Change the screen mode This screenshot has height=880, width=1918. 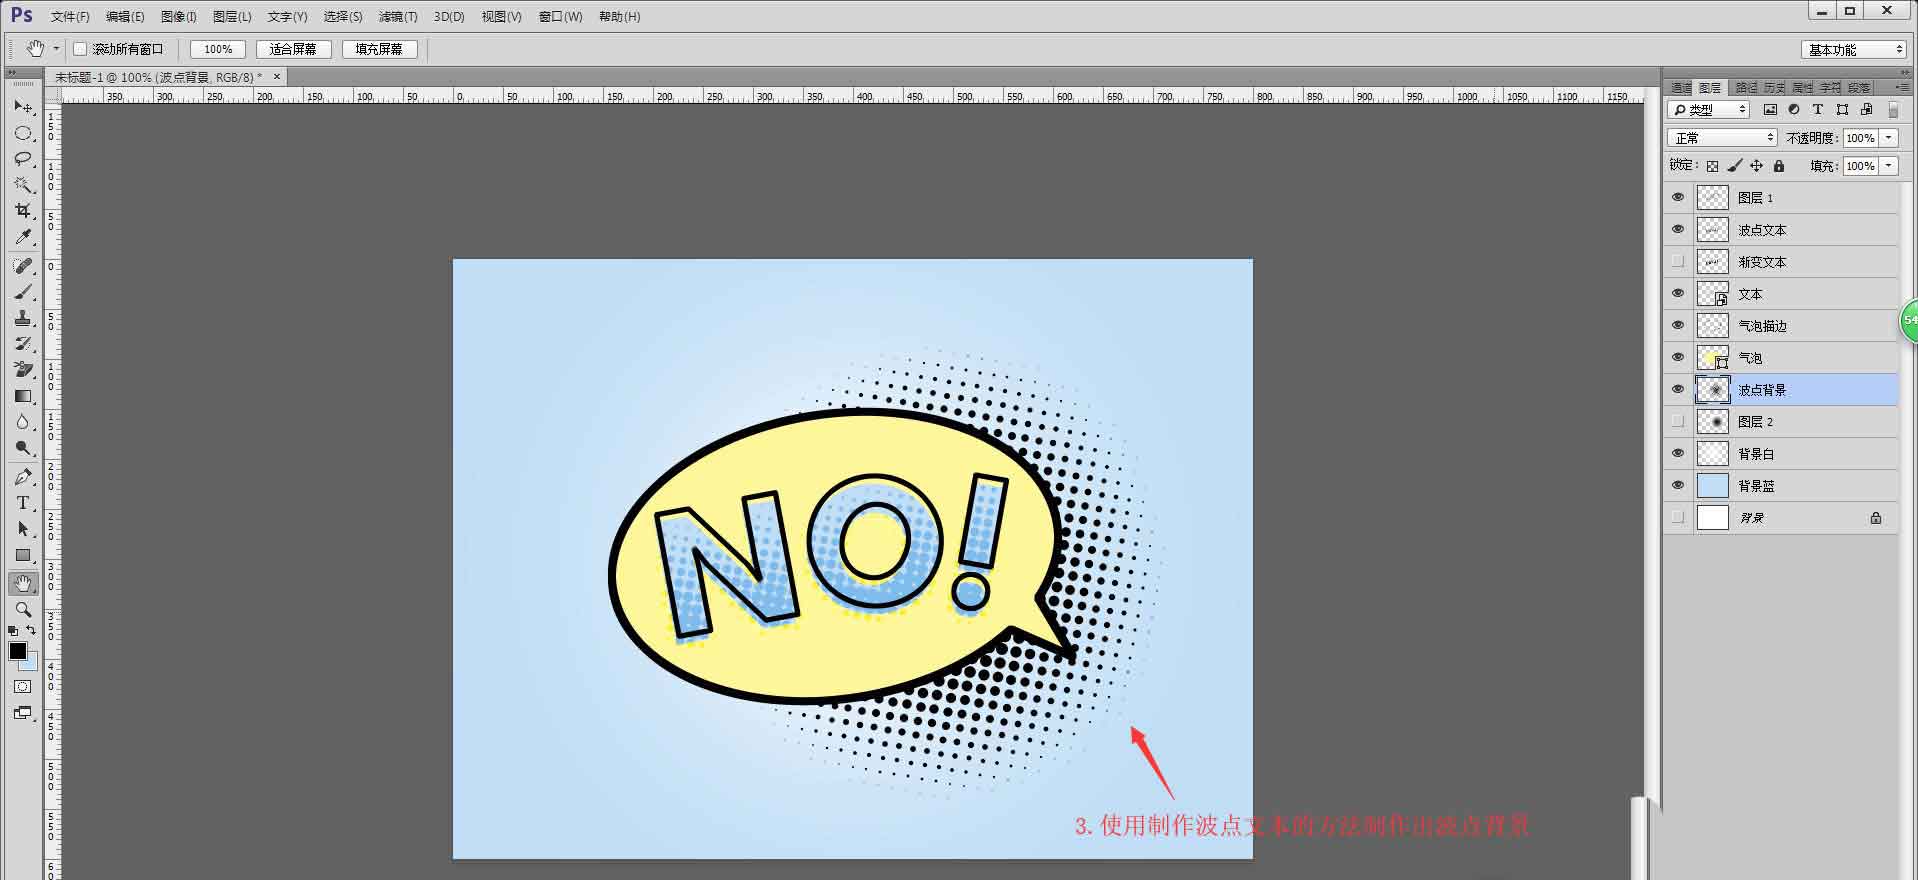click(23, 713)
